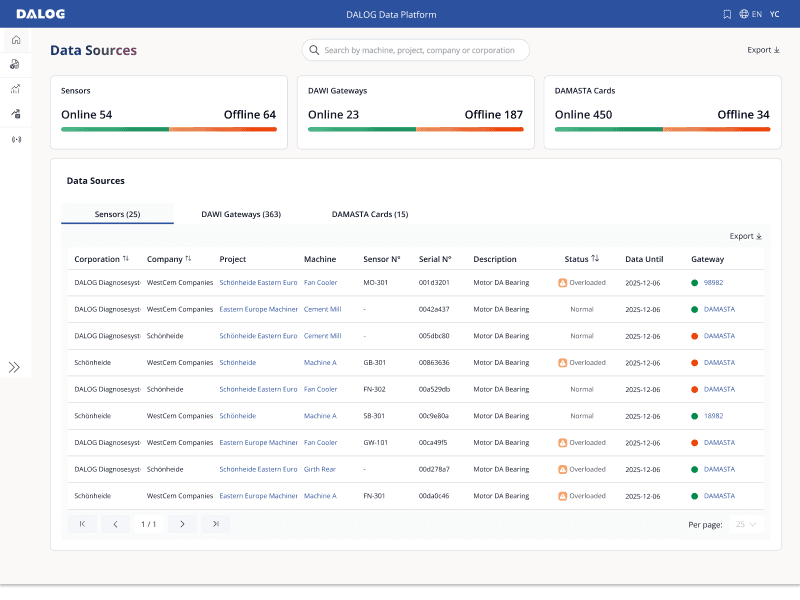Open the Fan Cooler machine link for sensor MO-301
The height and width of the screenshot is (600, 800).
tap(320, 283)
